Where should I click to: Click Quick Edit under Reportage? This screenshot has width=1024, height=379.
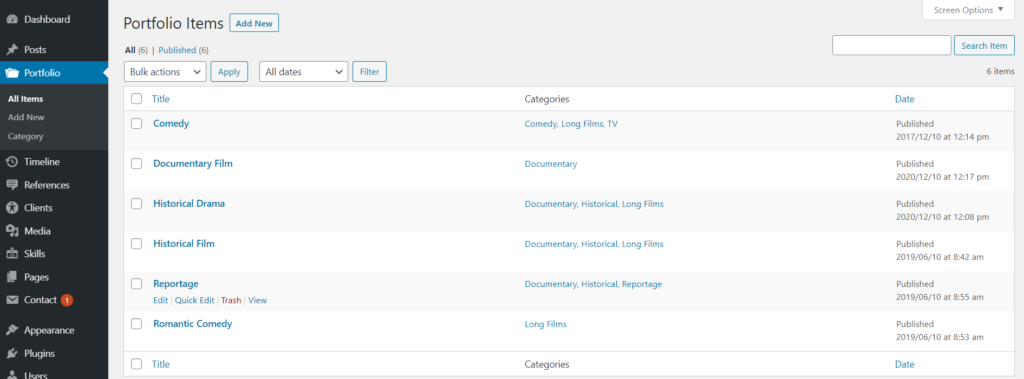(195, 301)
